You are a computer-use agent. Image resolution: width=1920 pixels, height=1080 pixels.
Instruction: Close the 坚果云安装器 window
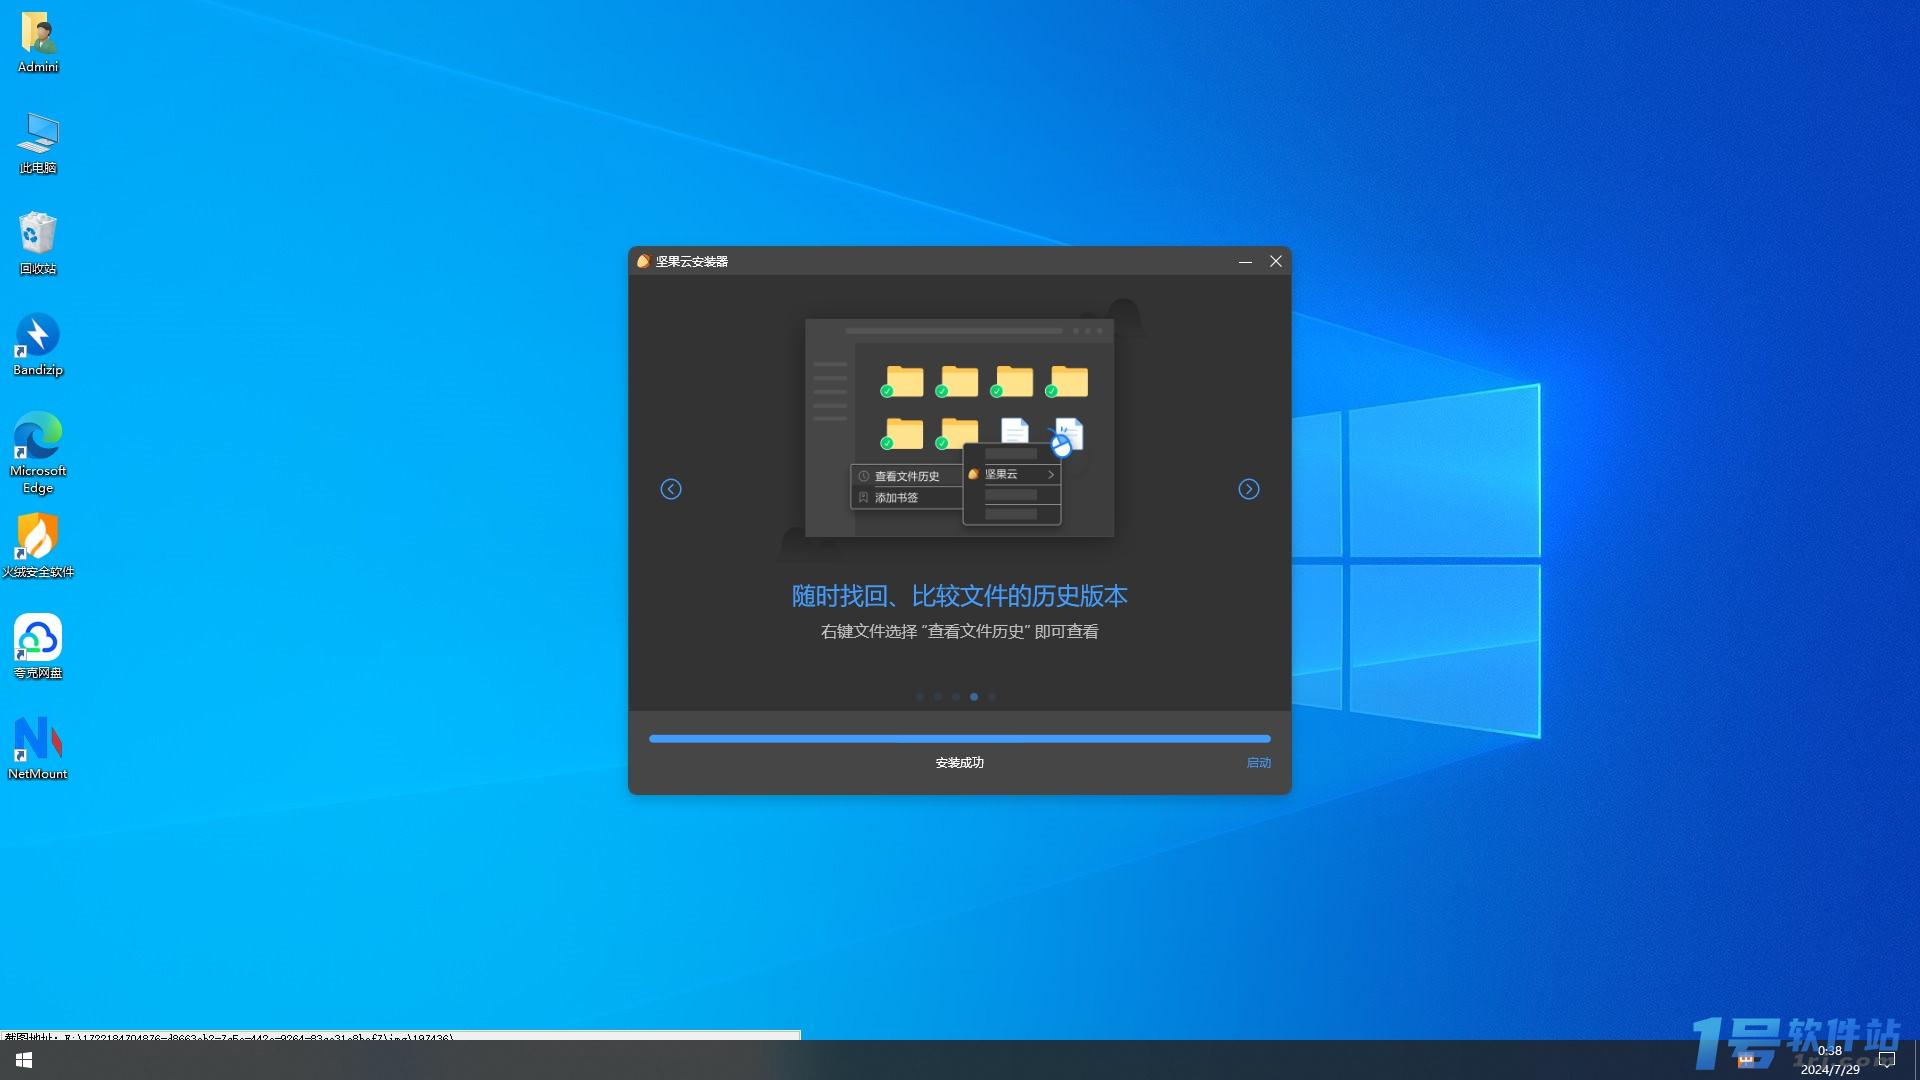click(x=1276, y=261)
